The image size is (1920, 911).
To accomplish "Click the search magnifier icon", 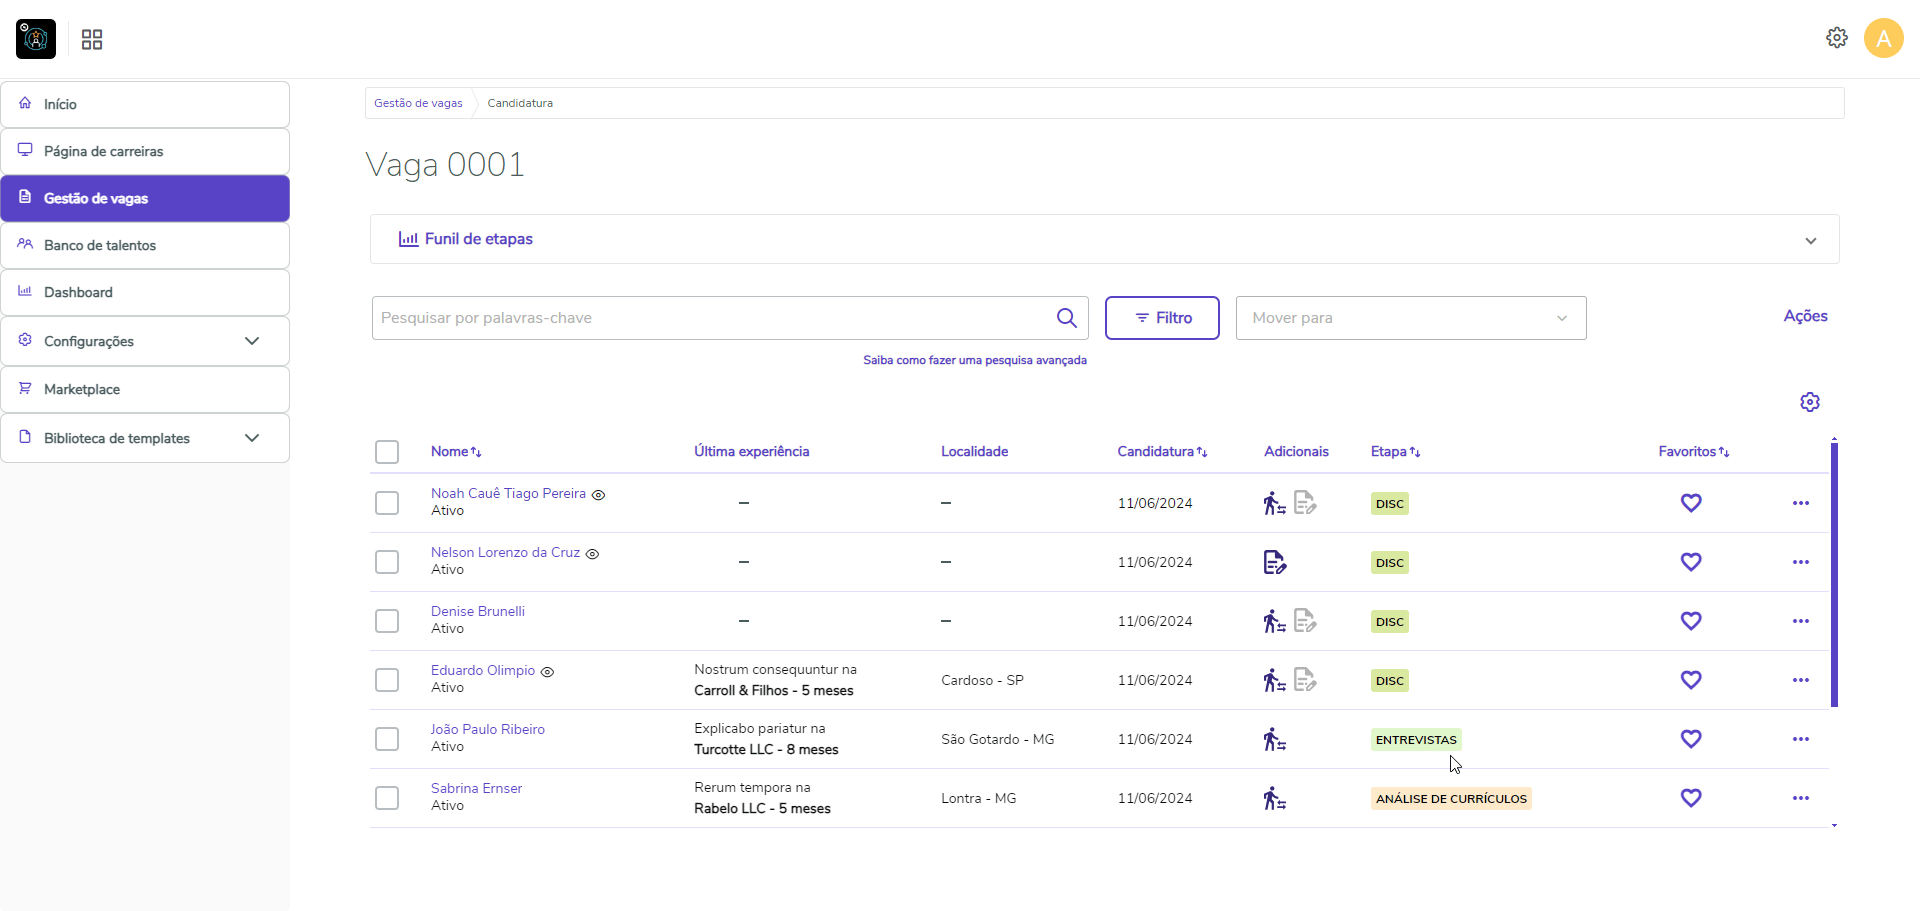I will tap(1066, 318).
